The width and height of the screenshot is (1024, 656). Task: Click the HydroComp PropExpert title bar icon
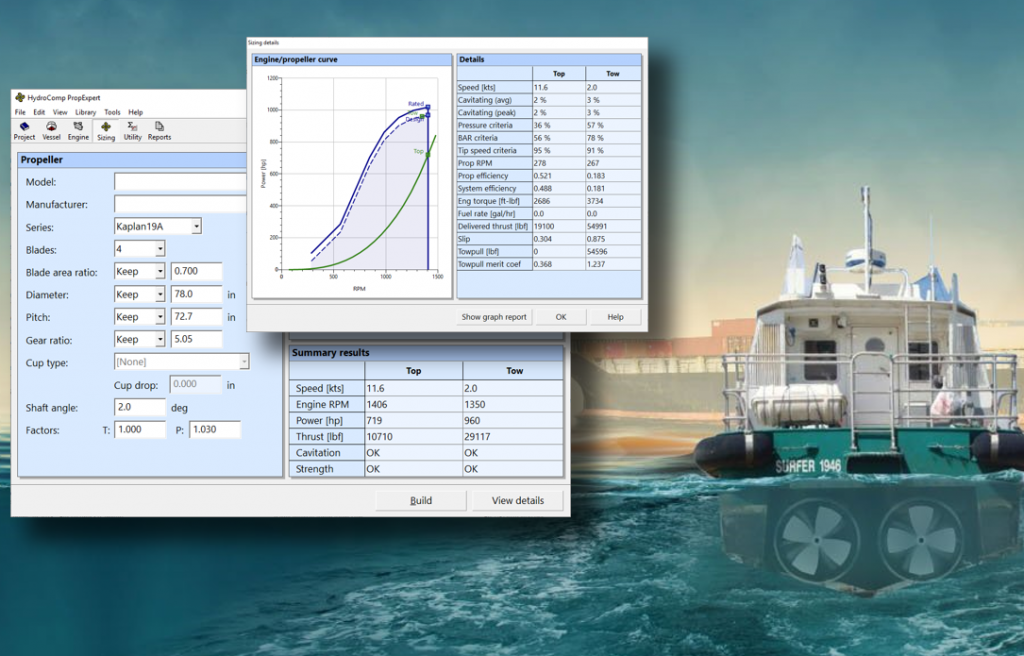19,97
